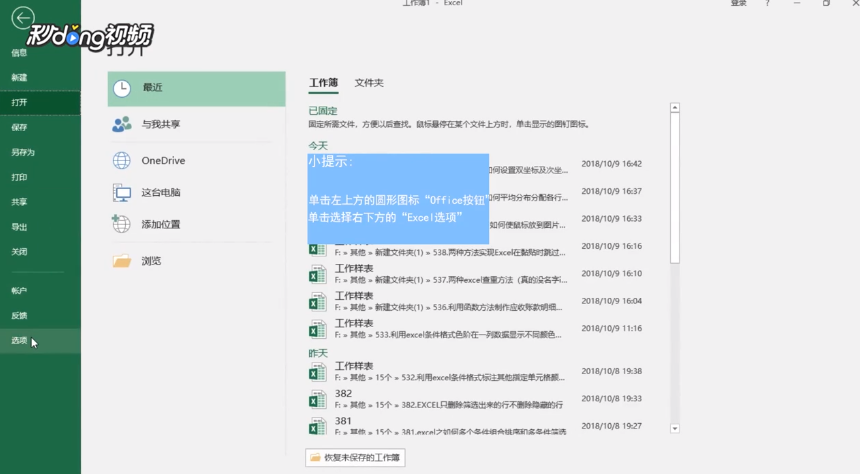Open the 打印 menu item
The image size is (860, 474).
point(19,177)
